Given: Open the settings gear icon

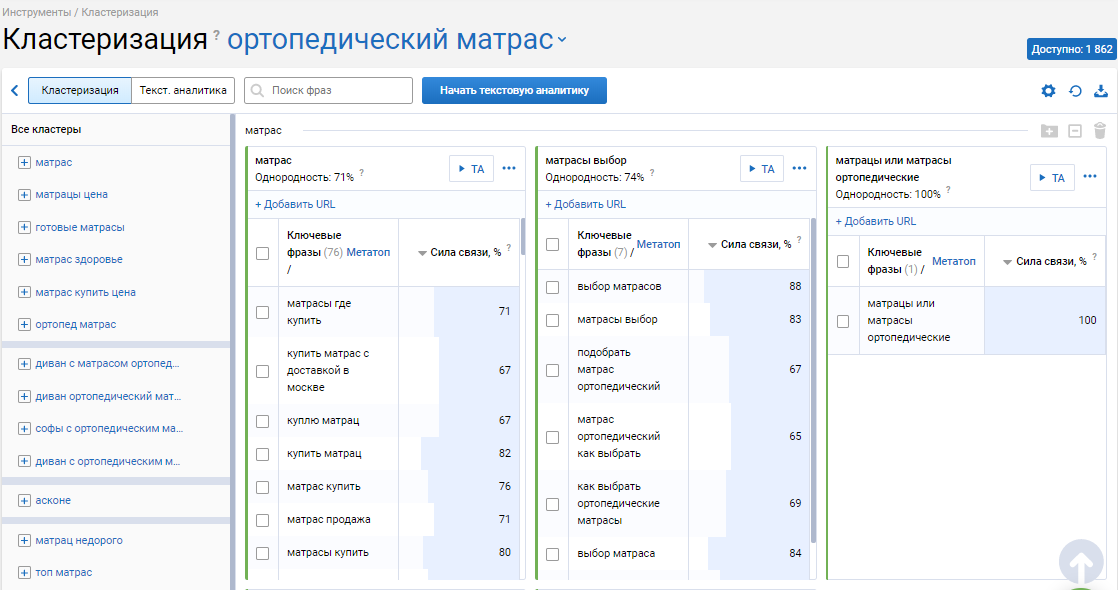Looking at the screenshot, I should (1048, 91).
